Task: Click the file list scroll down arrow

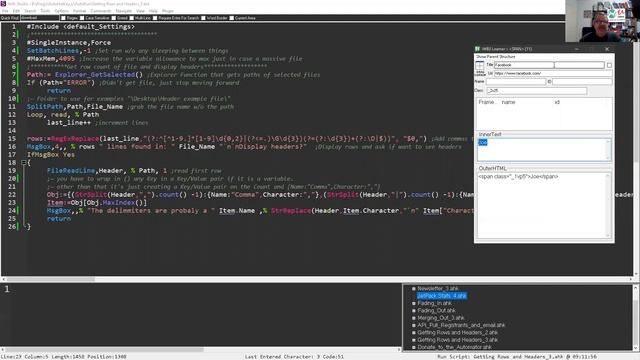Action: pyautogui.click(x=635, y=348)
